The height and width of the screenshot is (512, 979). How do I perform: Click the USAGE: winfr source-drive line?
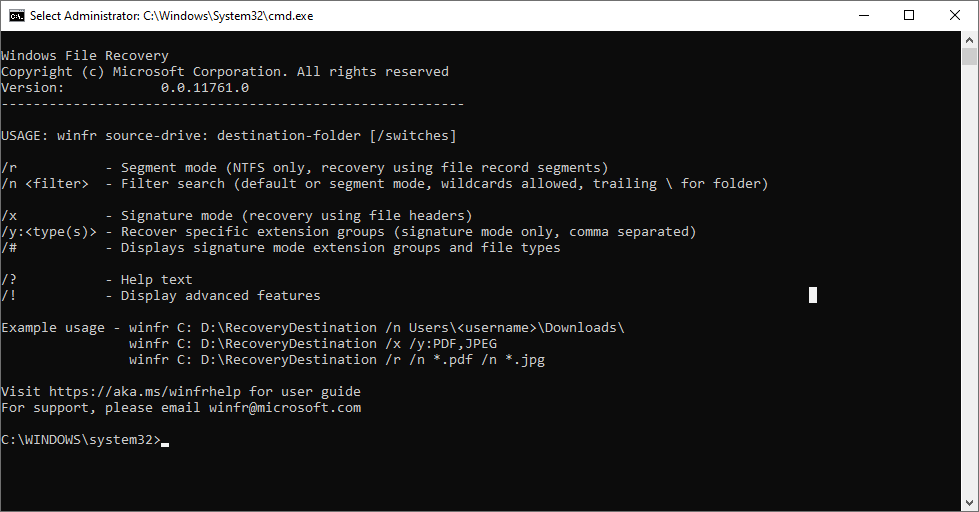pos(228,136)
